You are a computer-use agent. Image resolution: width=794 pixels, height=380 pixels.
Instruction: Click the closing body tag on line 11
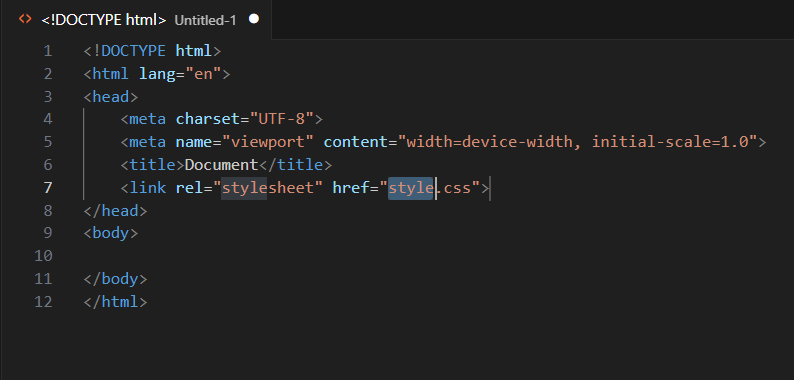[x=115, y=279]
